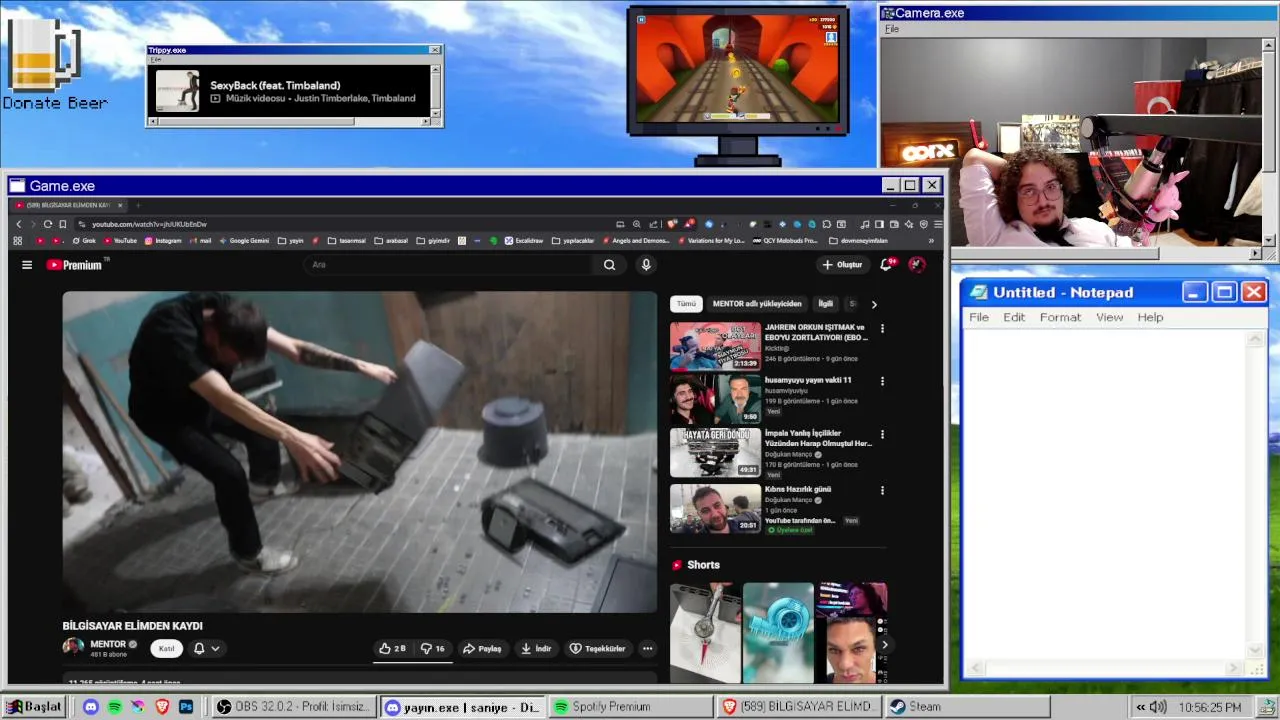The image size is (1280, 720).
Task: Open Notepad Edit menu
Action: (1014, 317)
